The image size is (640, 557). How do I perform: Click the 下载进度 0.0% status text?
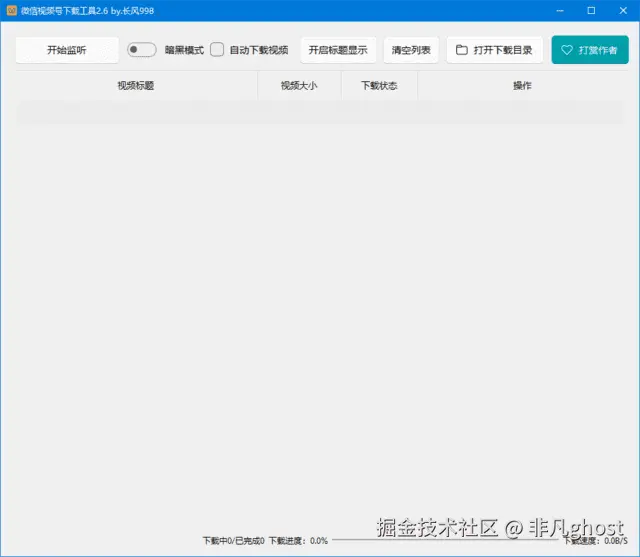point(298,541)
